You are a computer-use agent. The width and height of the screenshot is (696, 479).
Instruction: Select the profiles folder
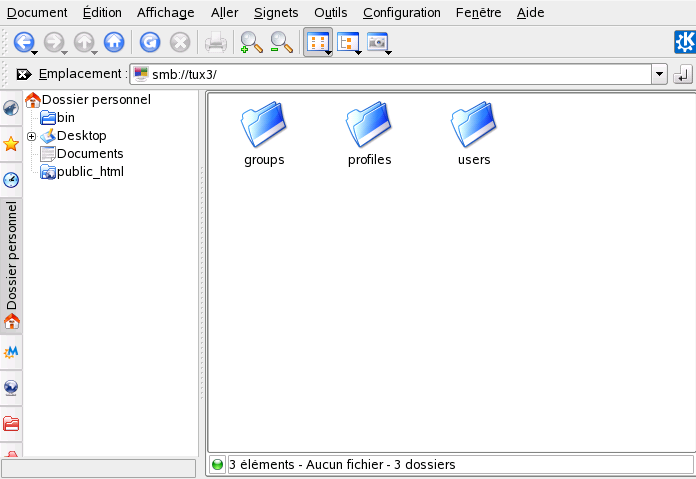(x=369, y=134)
